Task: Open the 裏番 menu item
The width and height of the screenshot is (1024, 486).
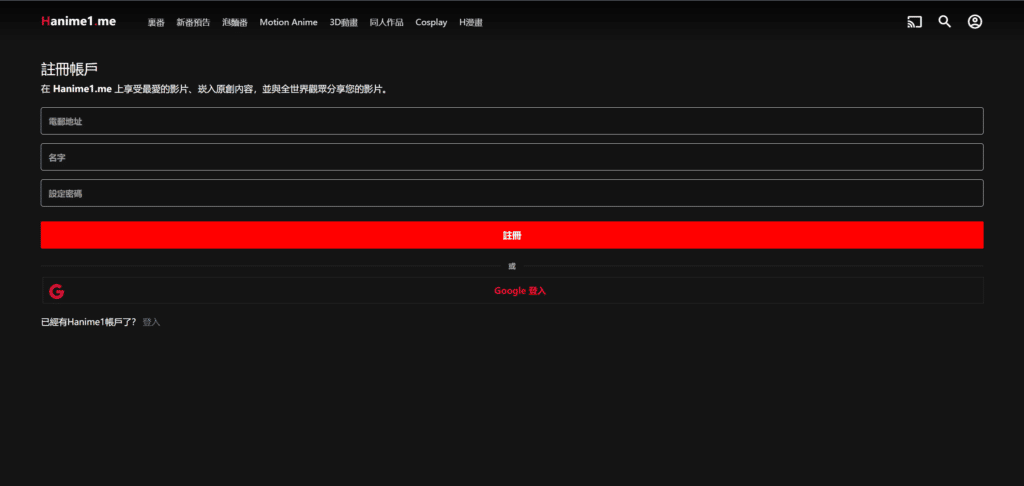Action: tap(156, 23)
